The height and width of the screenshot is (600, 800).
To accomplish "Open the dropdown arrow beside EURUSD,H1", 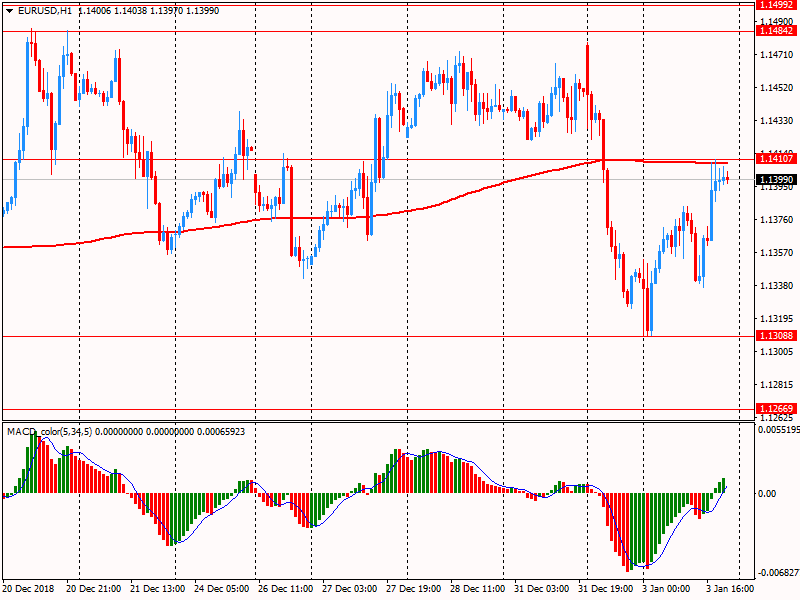I will [x=9, y=9].
